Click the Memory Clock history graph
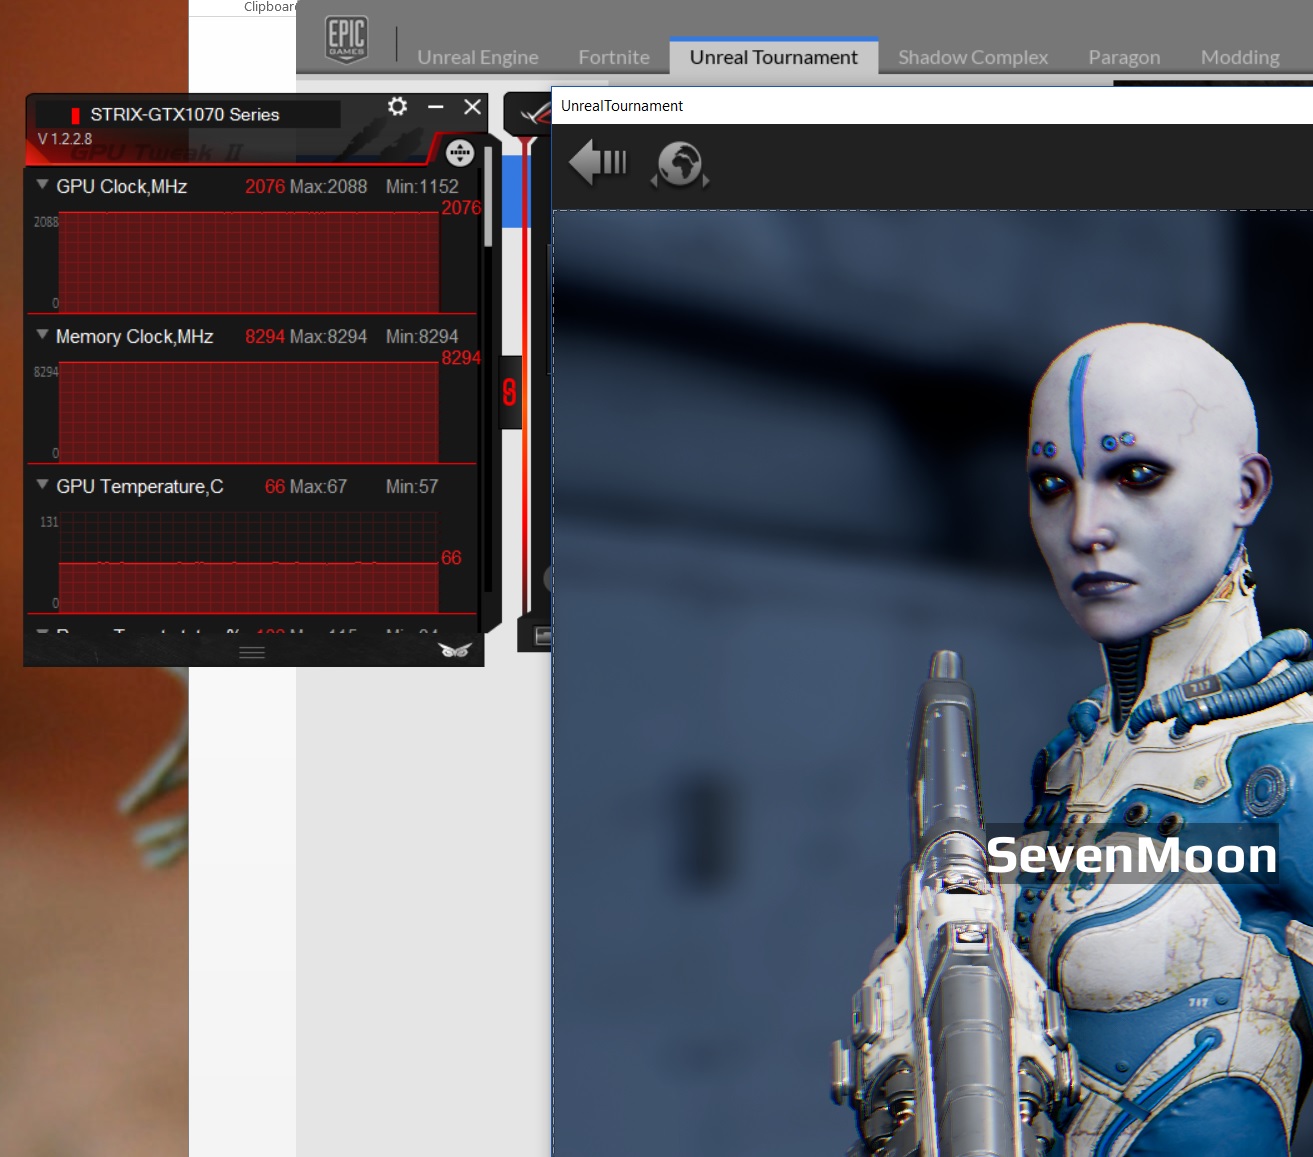Screen dimensions: 1313x1157 click(249, 412)
